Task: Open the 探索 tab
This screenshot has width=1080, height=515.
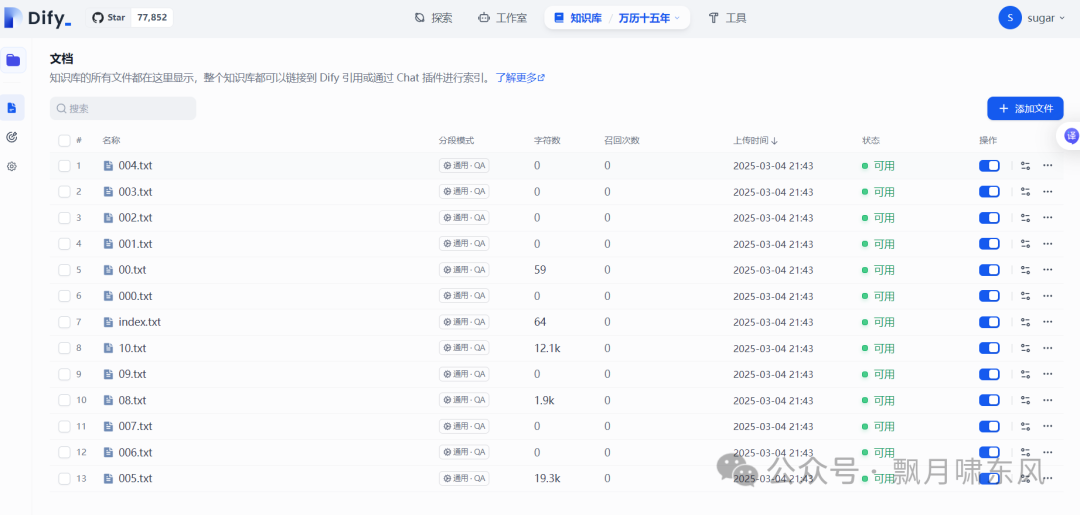Action: tap(434, 18)
